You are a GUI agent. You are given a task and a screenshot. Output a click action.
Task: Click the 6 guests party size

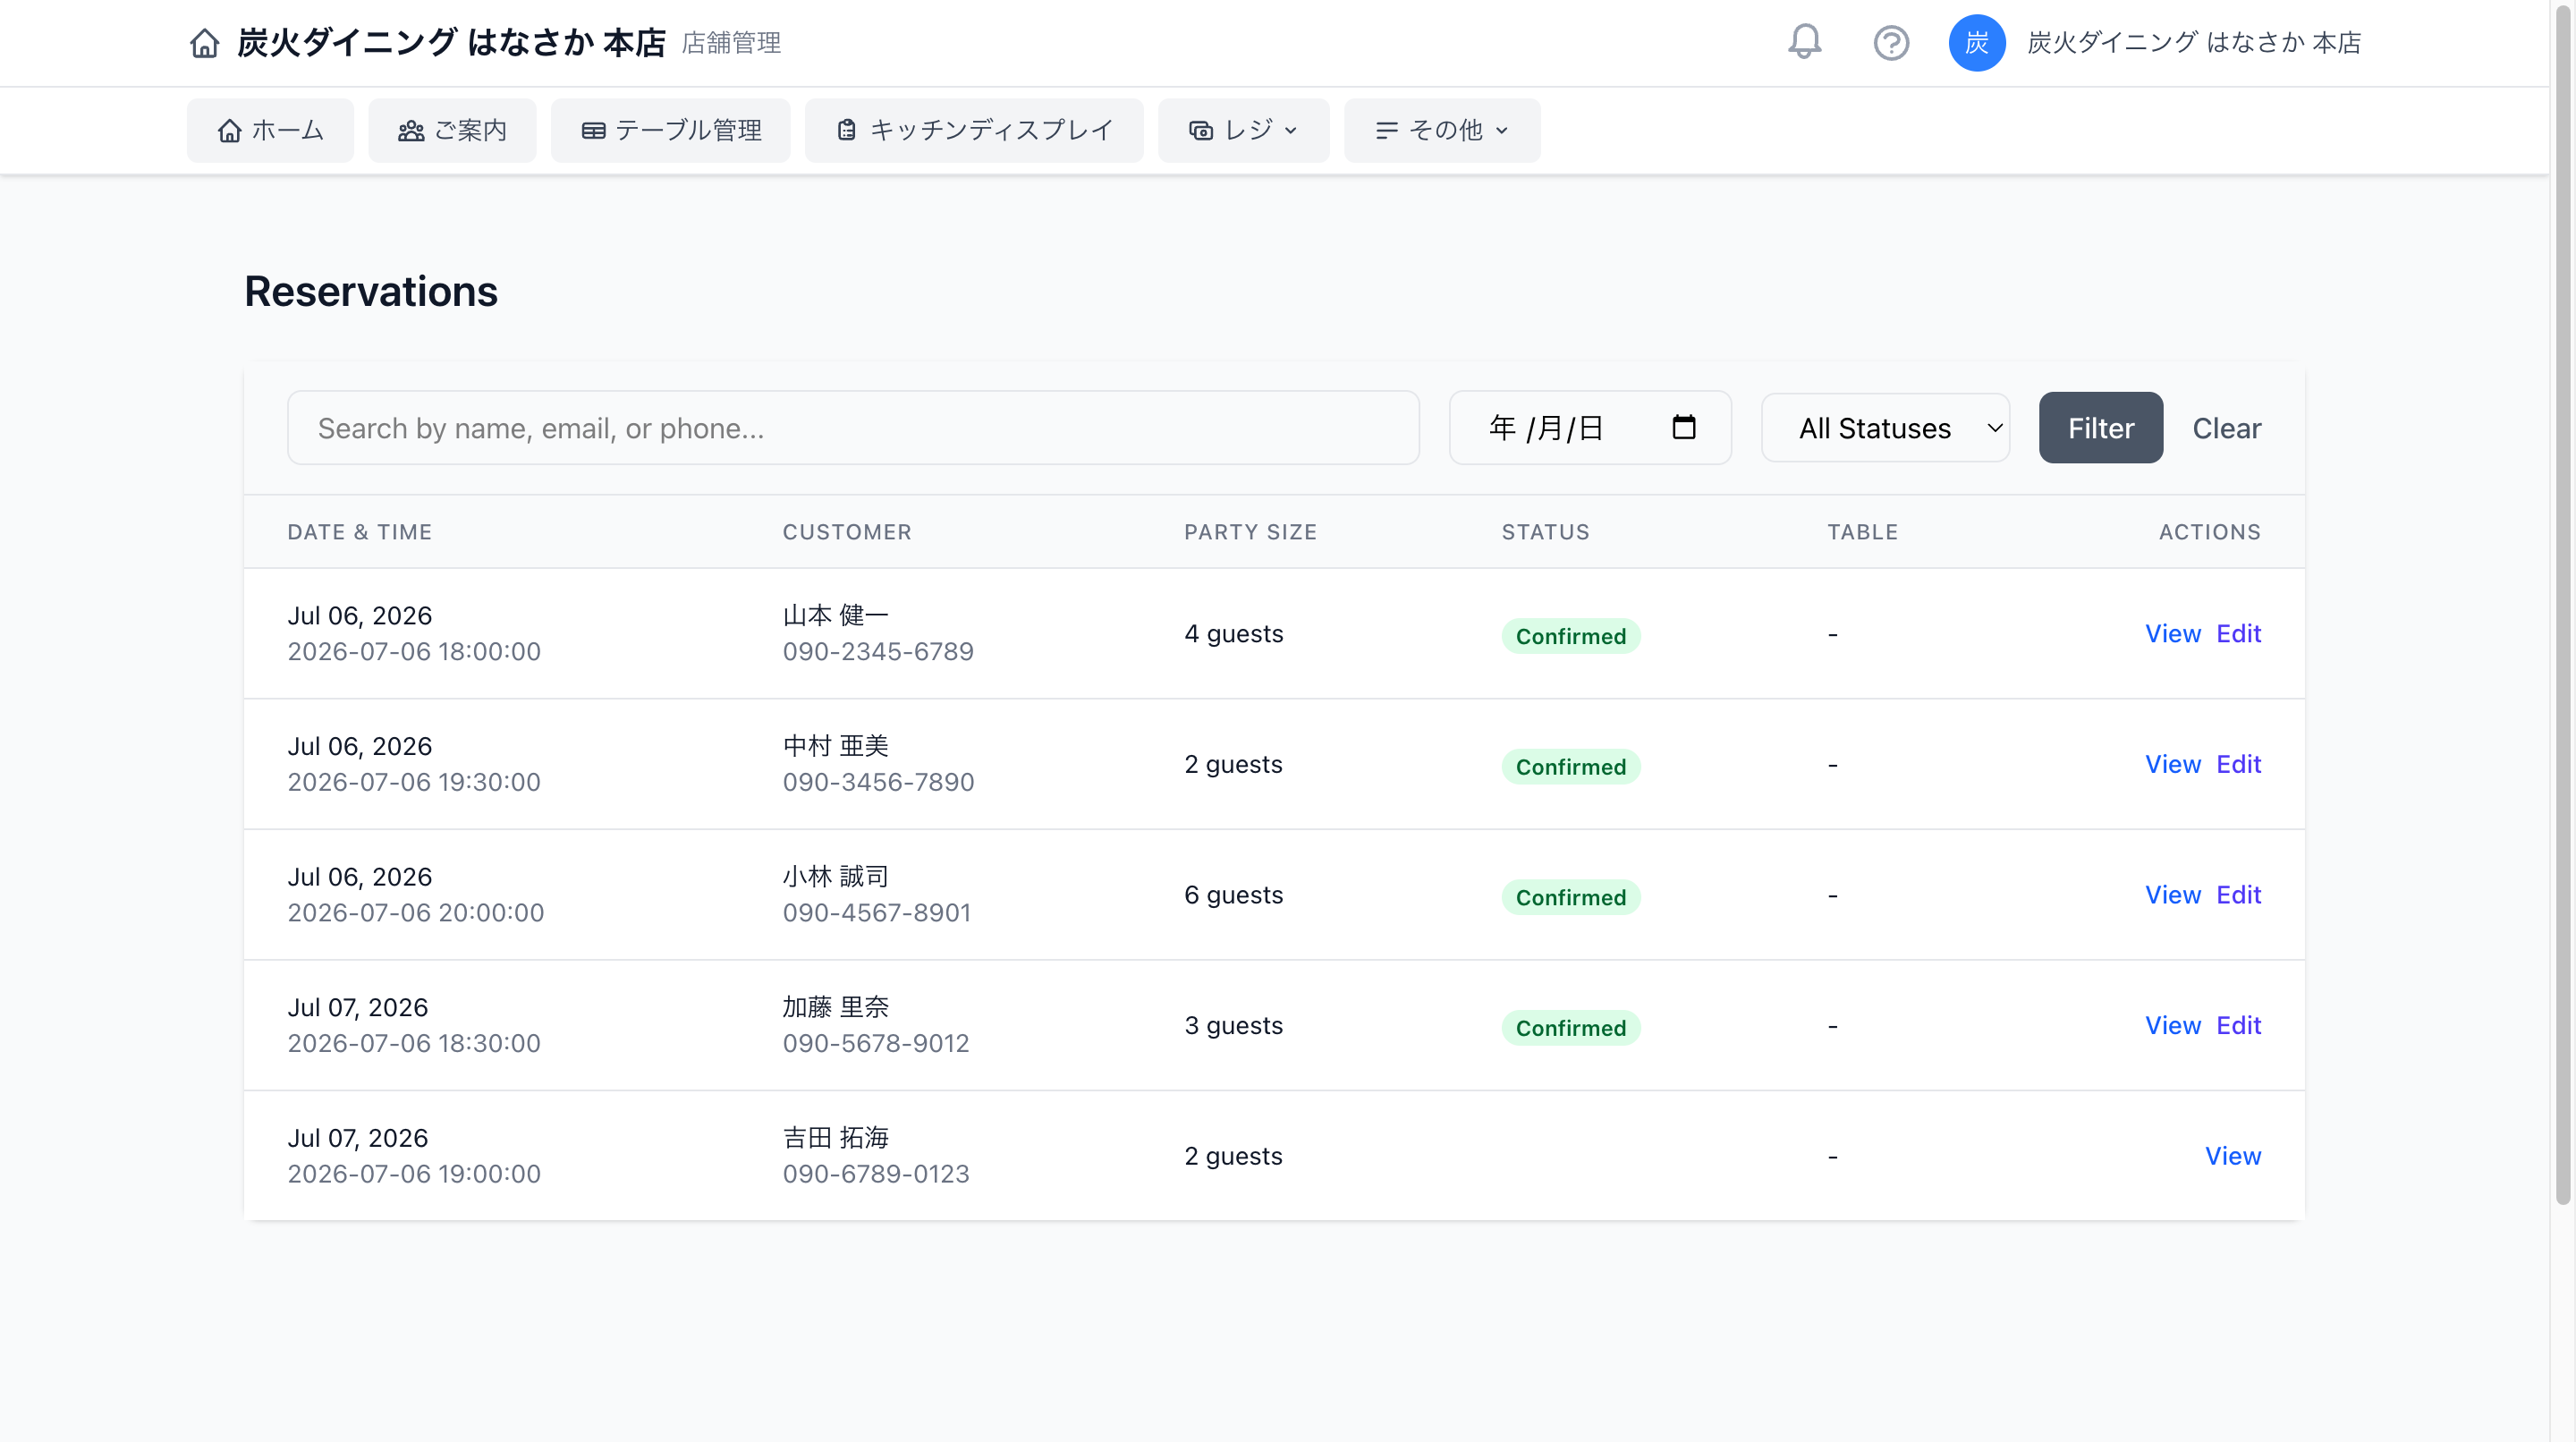pyautogui.click(x=1233, y=894)
